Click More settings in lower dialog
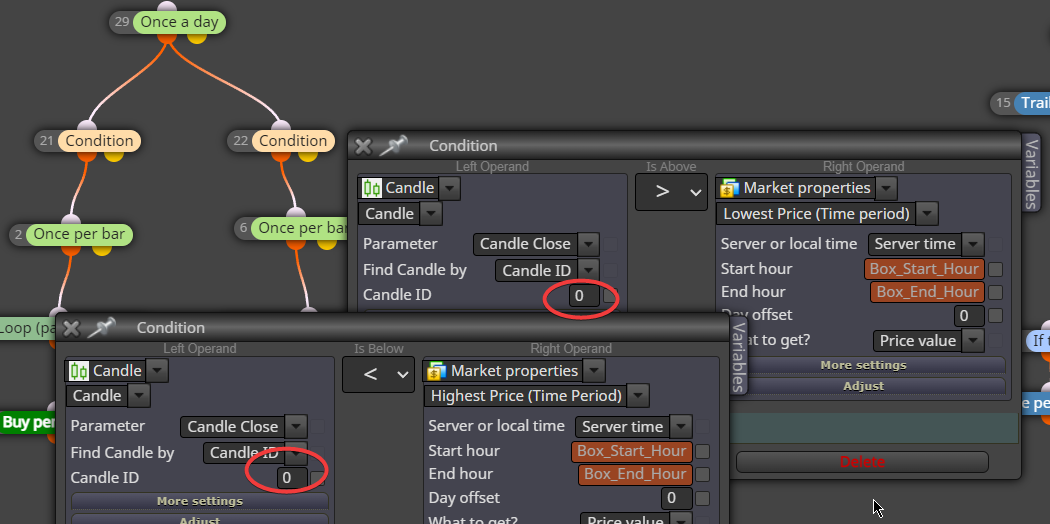 coord(200,501)
